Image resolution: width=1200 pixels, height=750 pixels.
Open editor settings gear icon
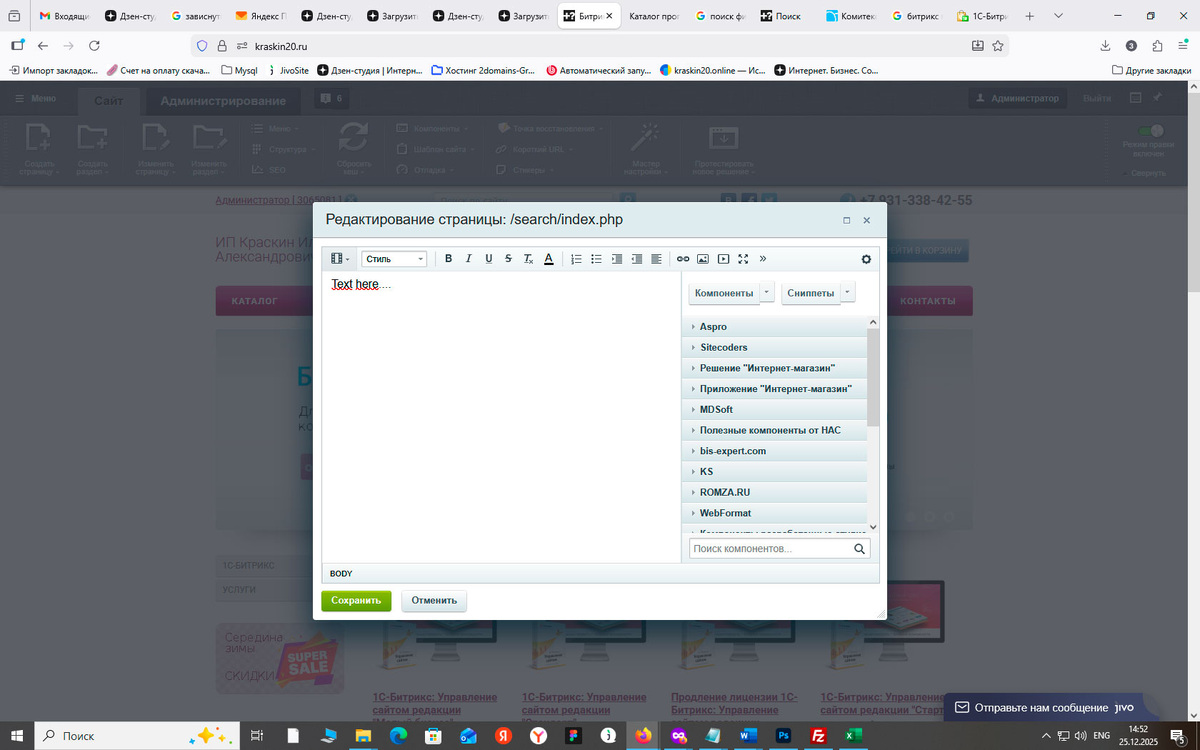866,259
